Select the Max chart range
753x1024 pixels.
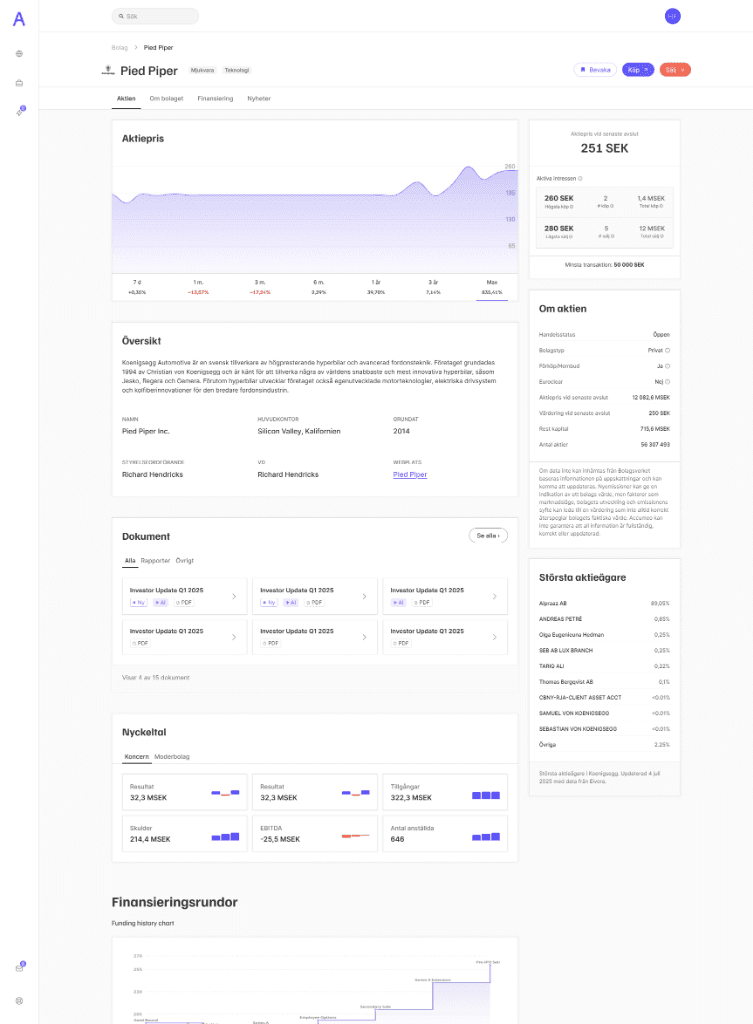pos(492,287)
